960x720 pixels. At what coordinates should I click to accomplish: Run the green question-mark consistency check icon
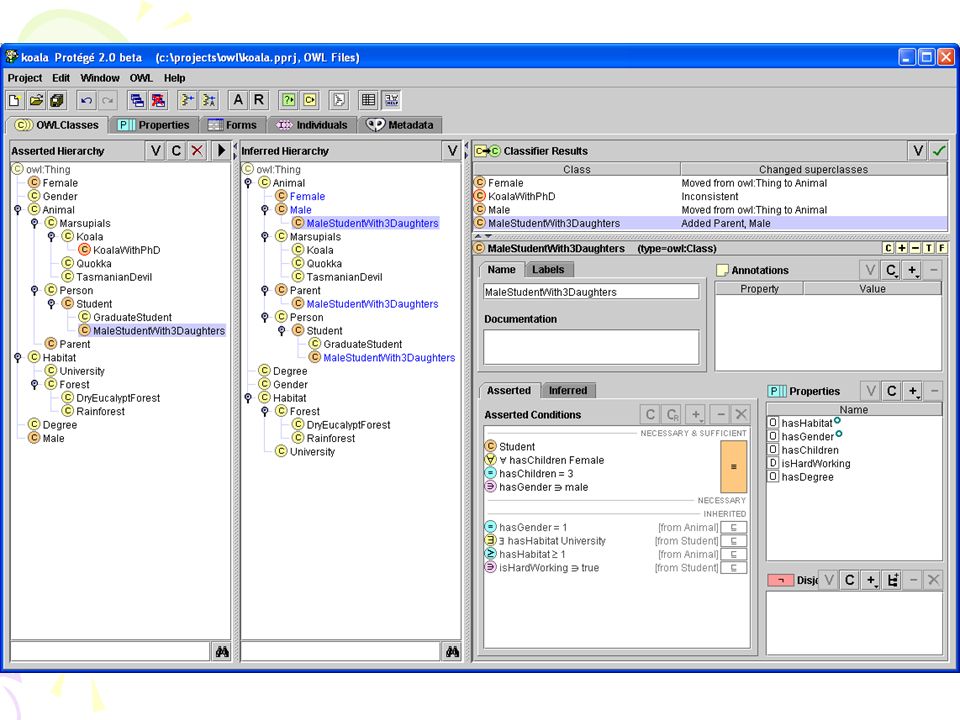pos(288,100)
